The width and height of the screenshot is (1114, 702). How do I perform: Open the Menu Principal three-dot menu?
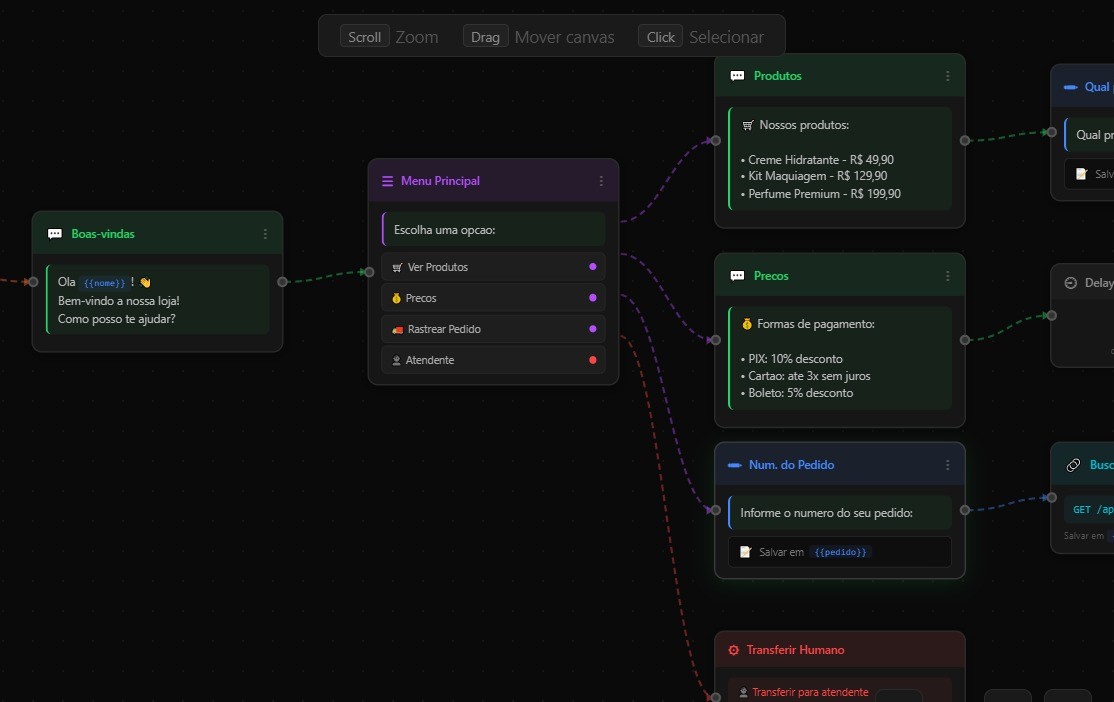(601, 181)
